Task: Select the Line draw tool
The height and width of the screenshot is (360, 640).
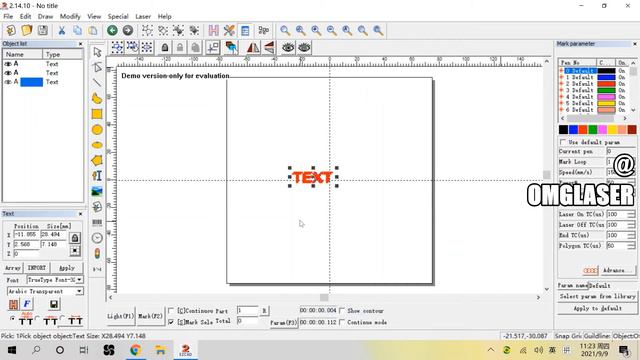Action: tap(97, 82)
